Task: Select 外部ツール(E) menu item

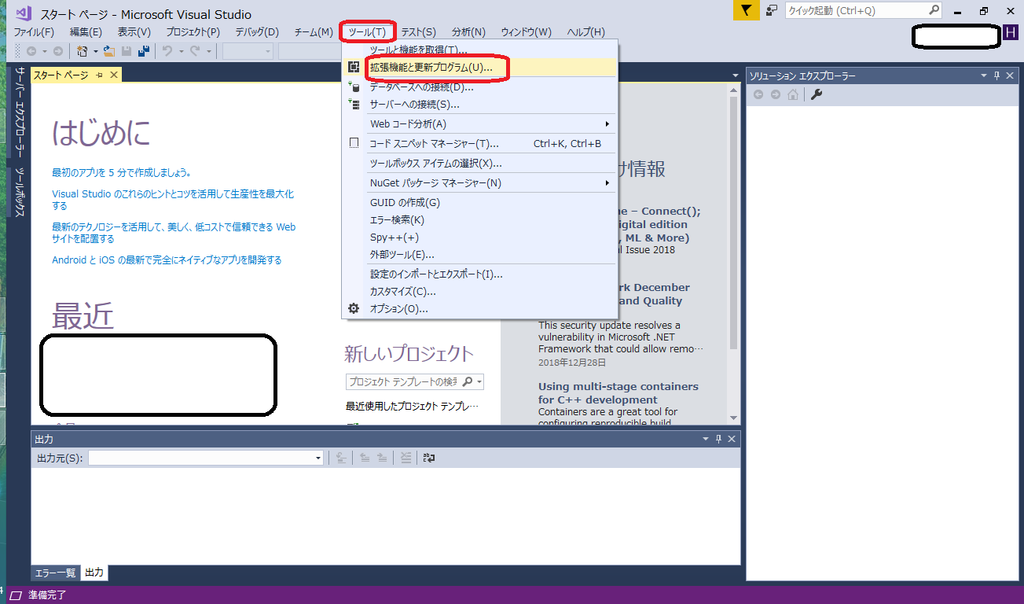Action: pos(479,255)
